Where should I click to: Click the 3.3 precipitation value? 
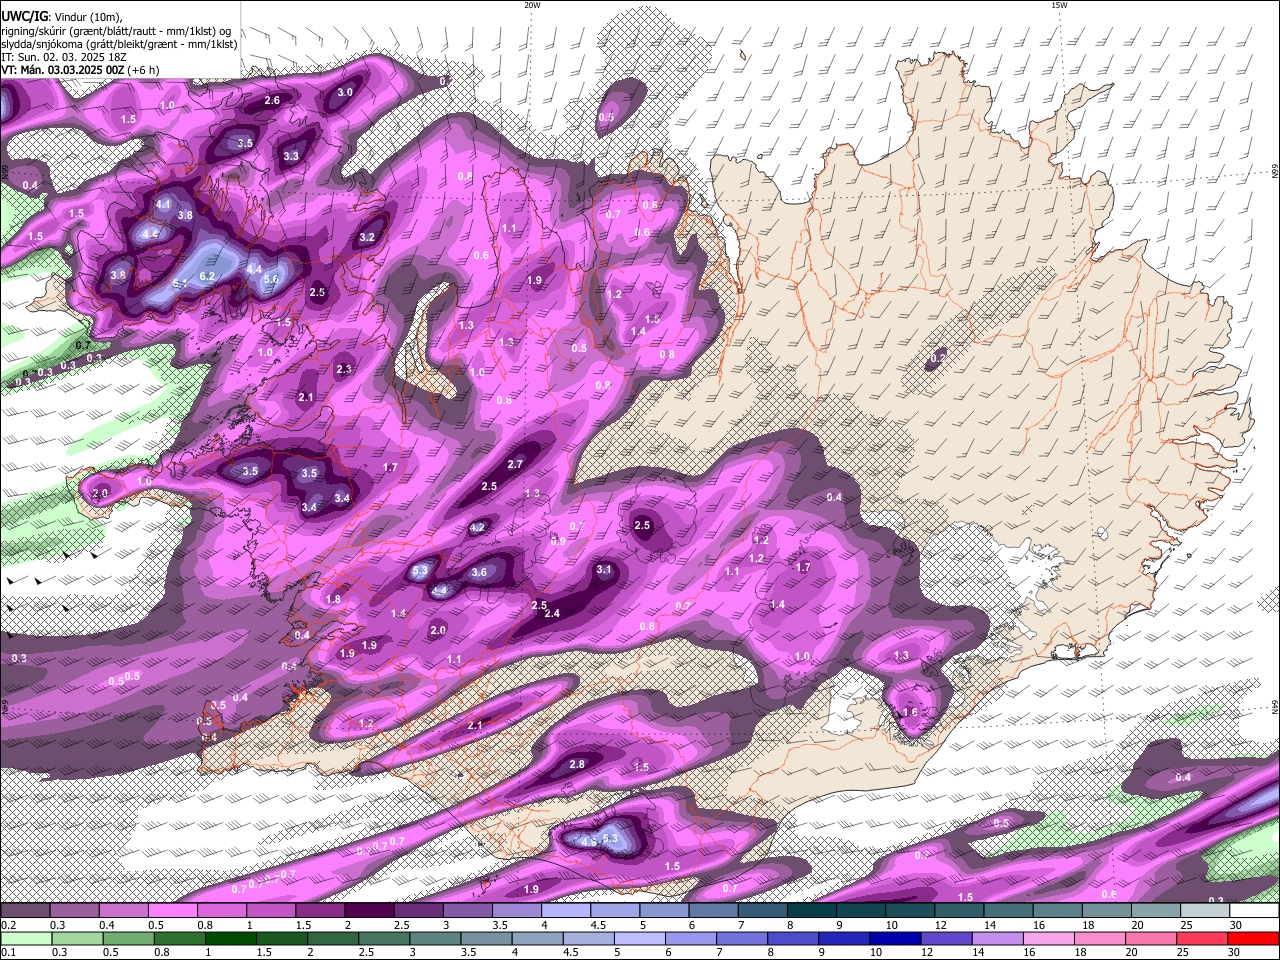pyautogui.click(x=291, y=157)
